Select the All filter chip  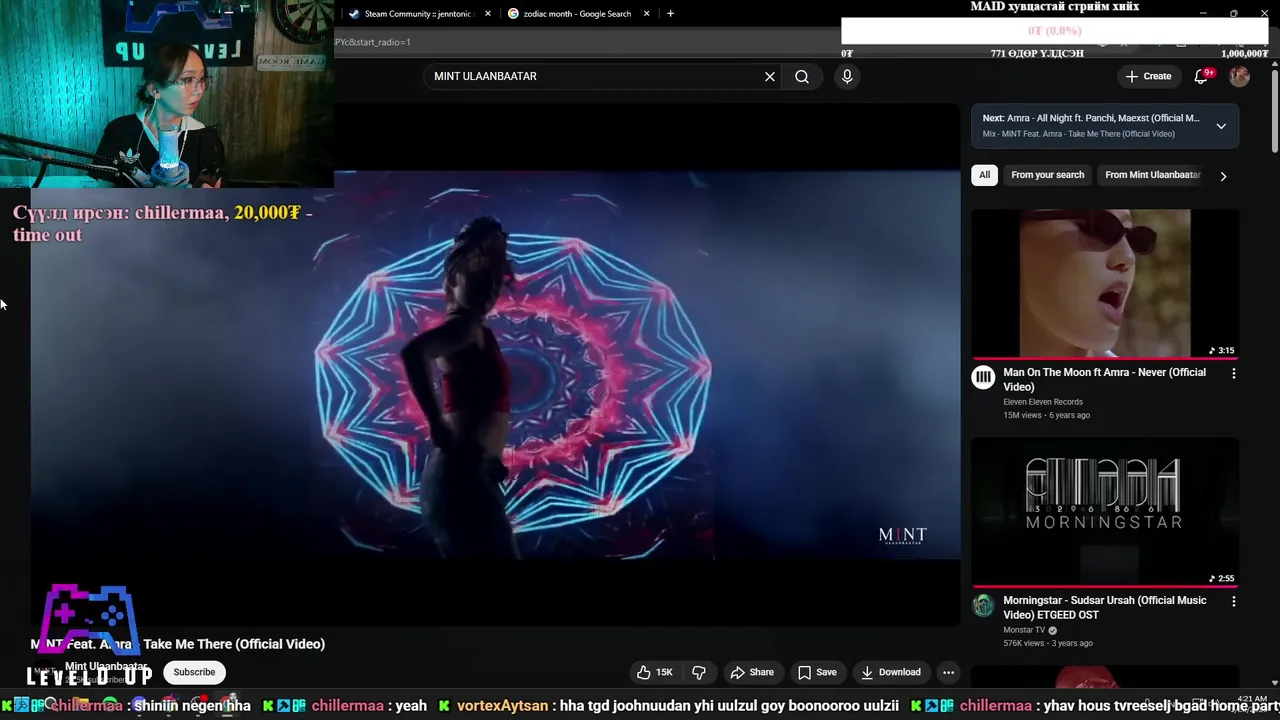(984, 175)
